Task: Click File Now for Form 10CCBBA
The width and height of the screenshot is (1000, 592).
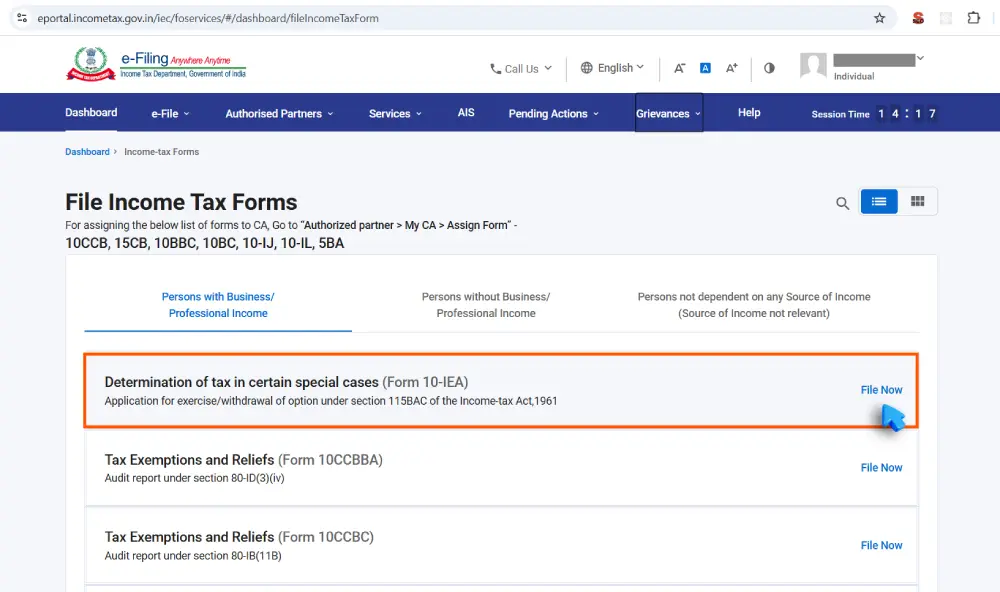Action: click(x=881, y=468)
